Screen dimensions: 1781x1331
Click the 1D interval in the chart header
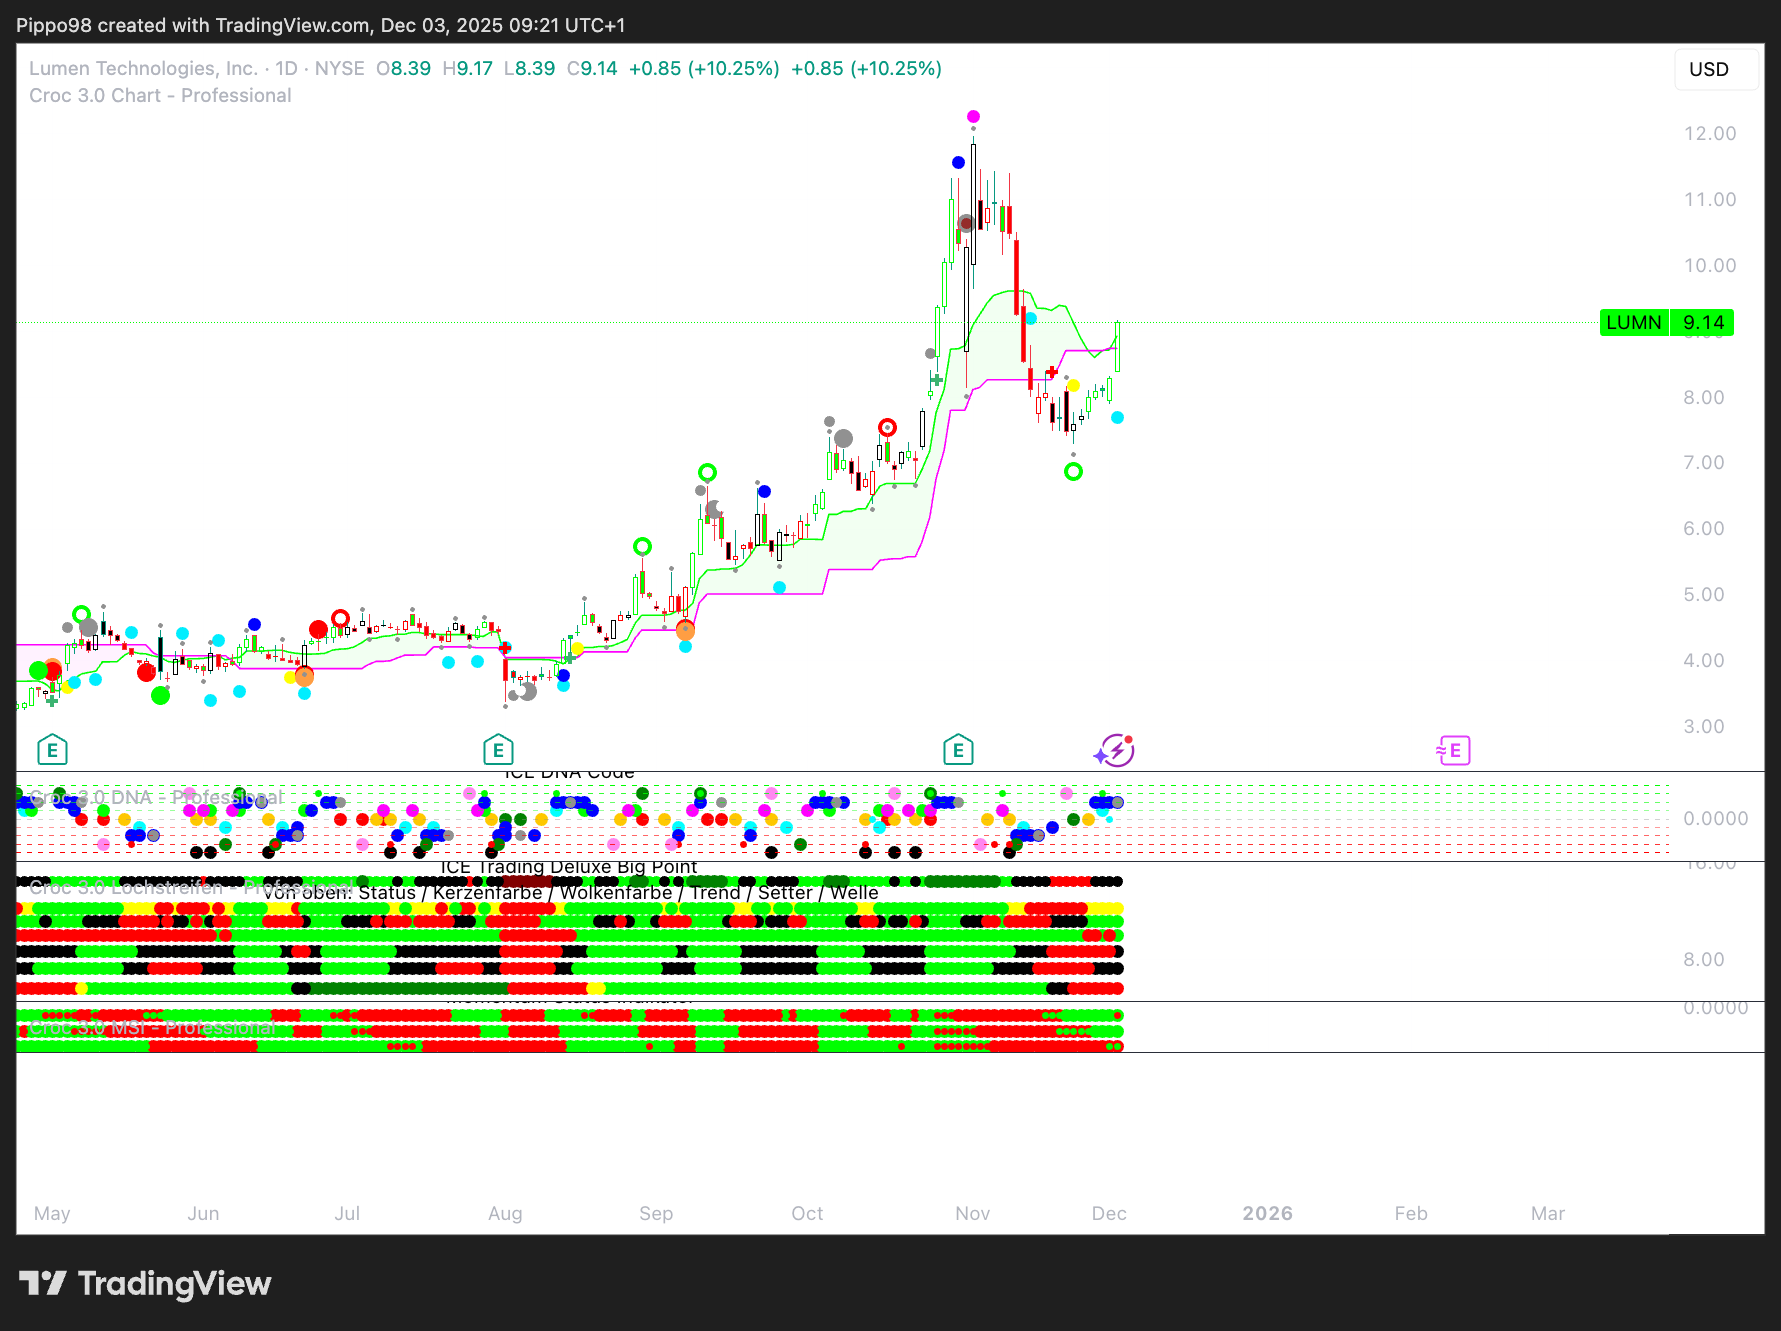pos(286,69)
